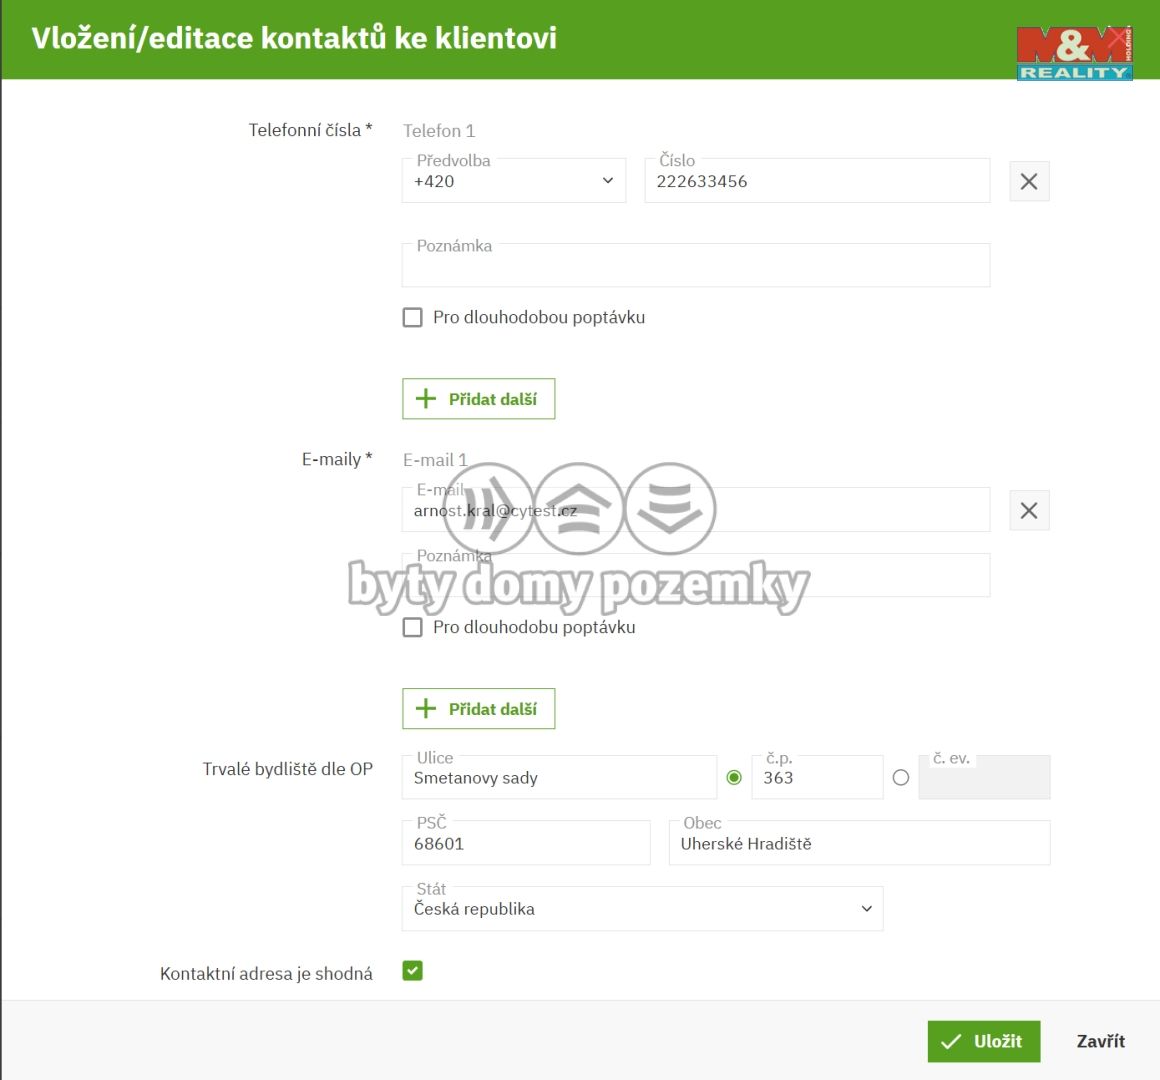Click the PSČ postal code field
Viewport: 1160px width, 1080px height.
click(x=526, y=844)
